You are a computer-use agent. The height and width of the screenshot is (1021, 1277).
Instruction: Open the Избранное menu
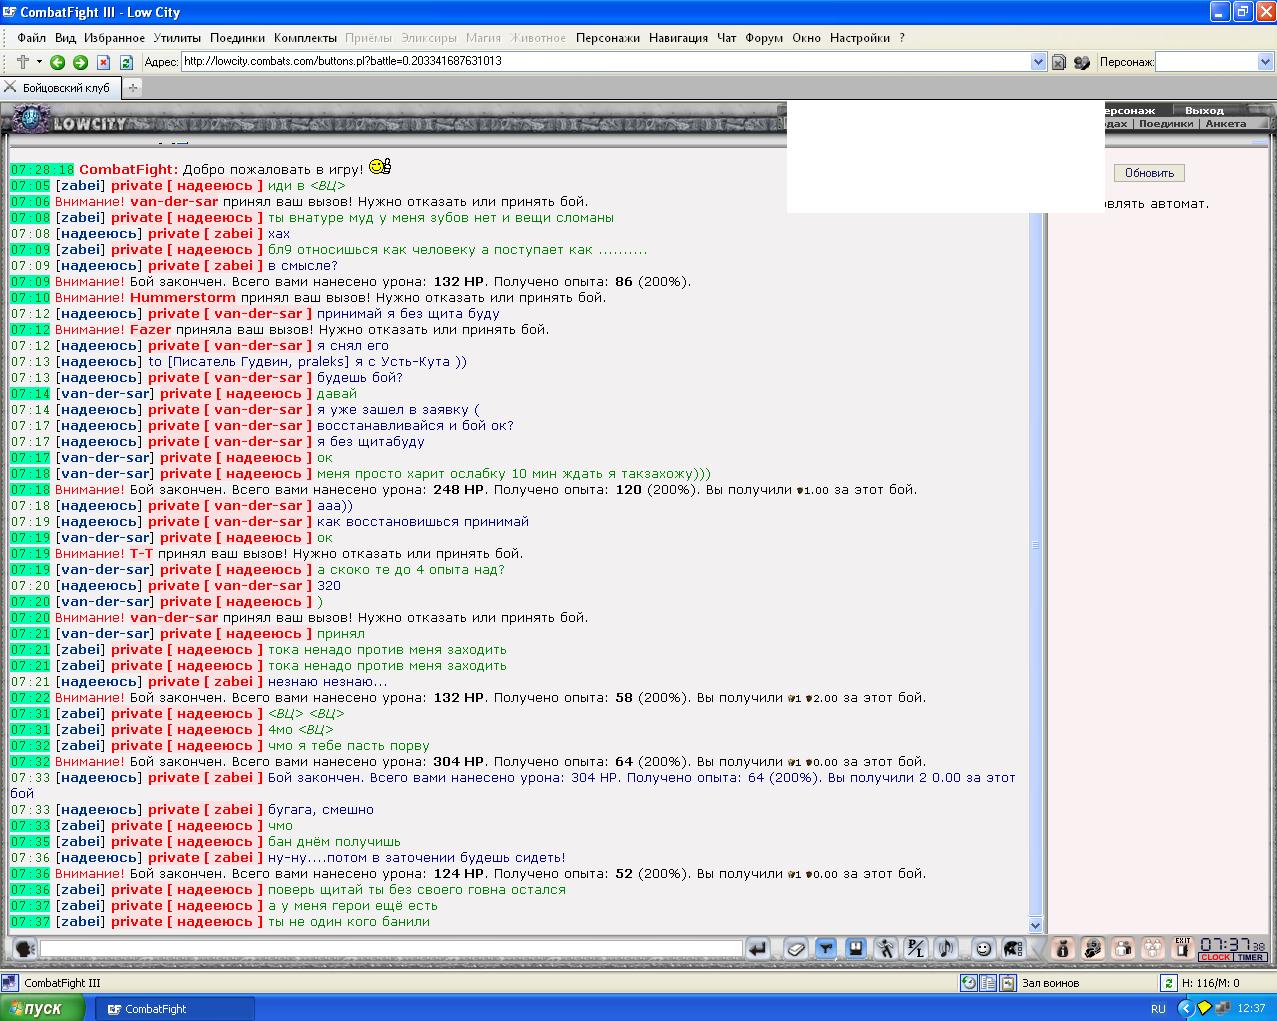click(x=114, y=38)
